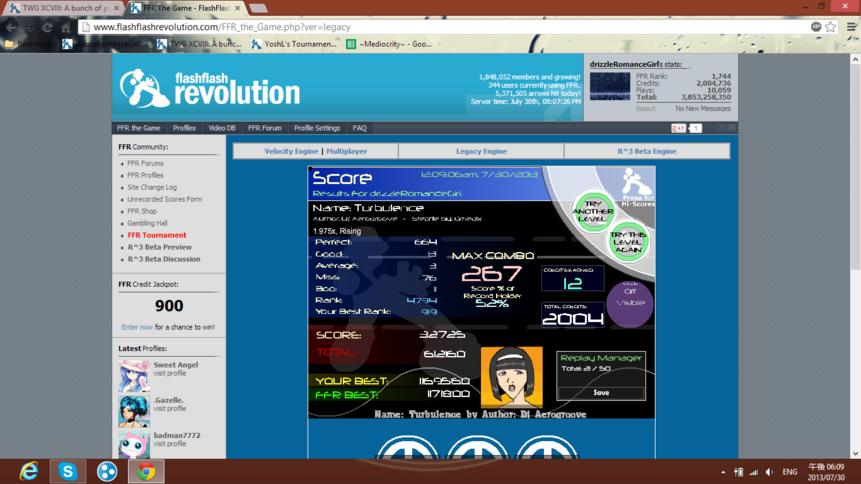Click the taskbar clock and date
861x484 pixels.
pyautogui.click(x=826, y=472)
